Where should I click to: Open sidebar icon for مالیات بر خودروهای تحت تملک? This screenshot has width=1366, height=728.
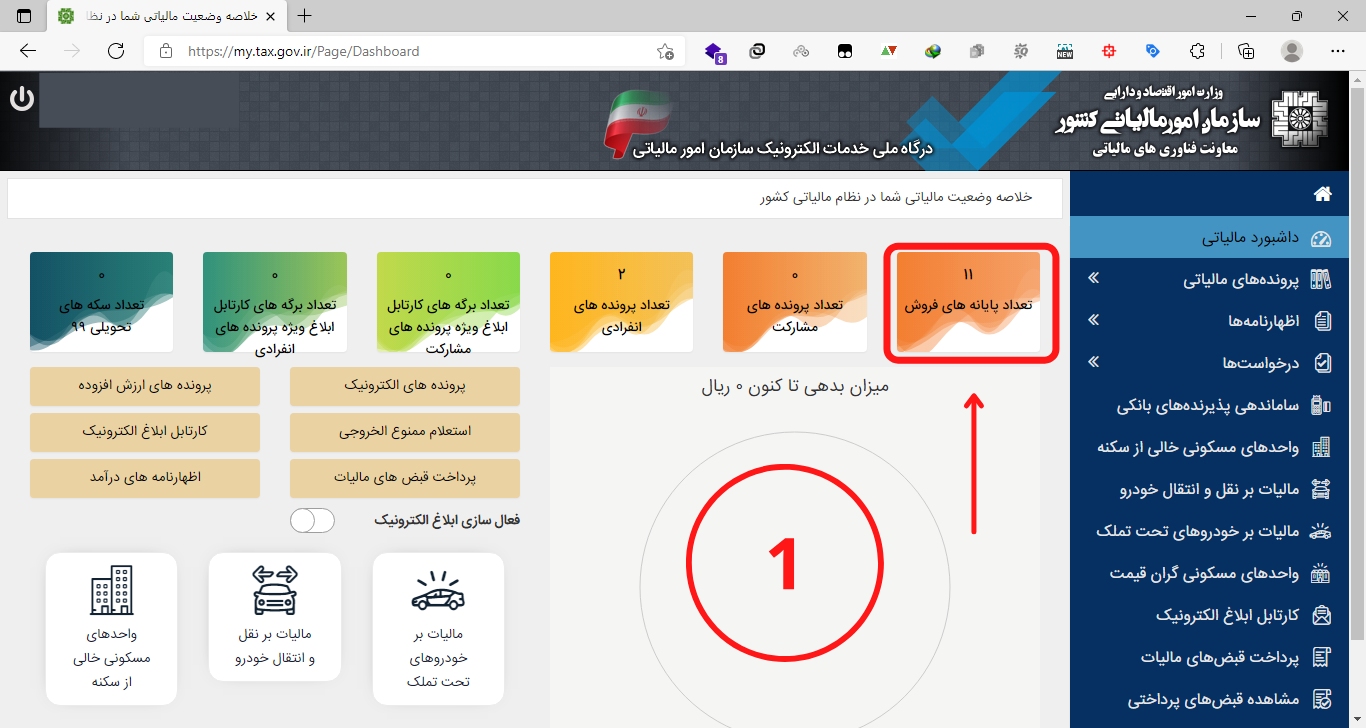click(1322, 531)
